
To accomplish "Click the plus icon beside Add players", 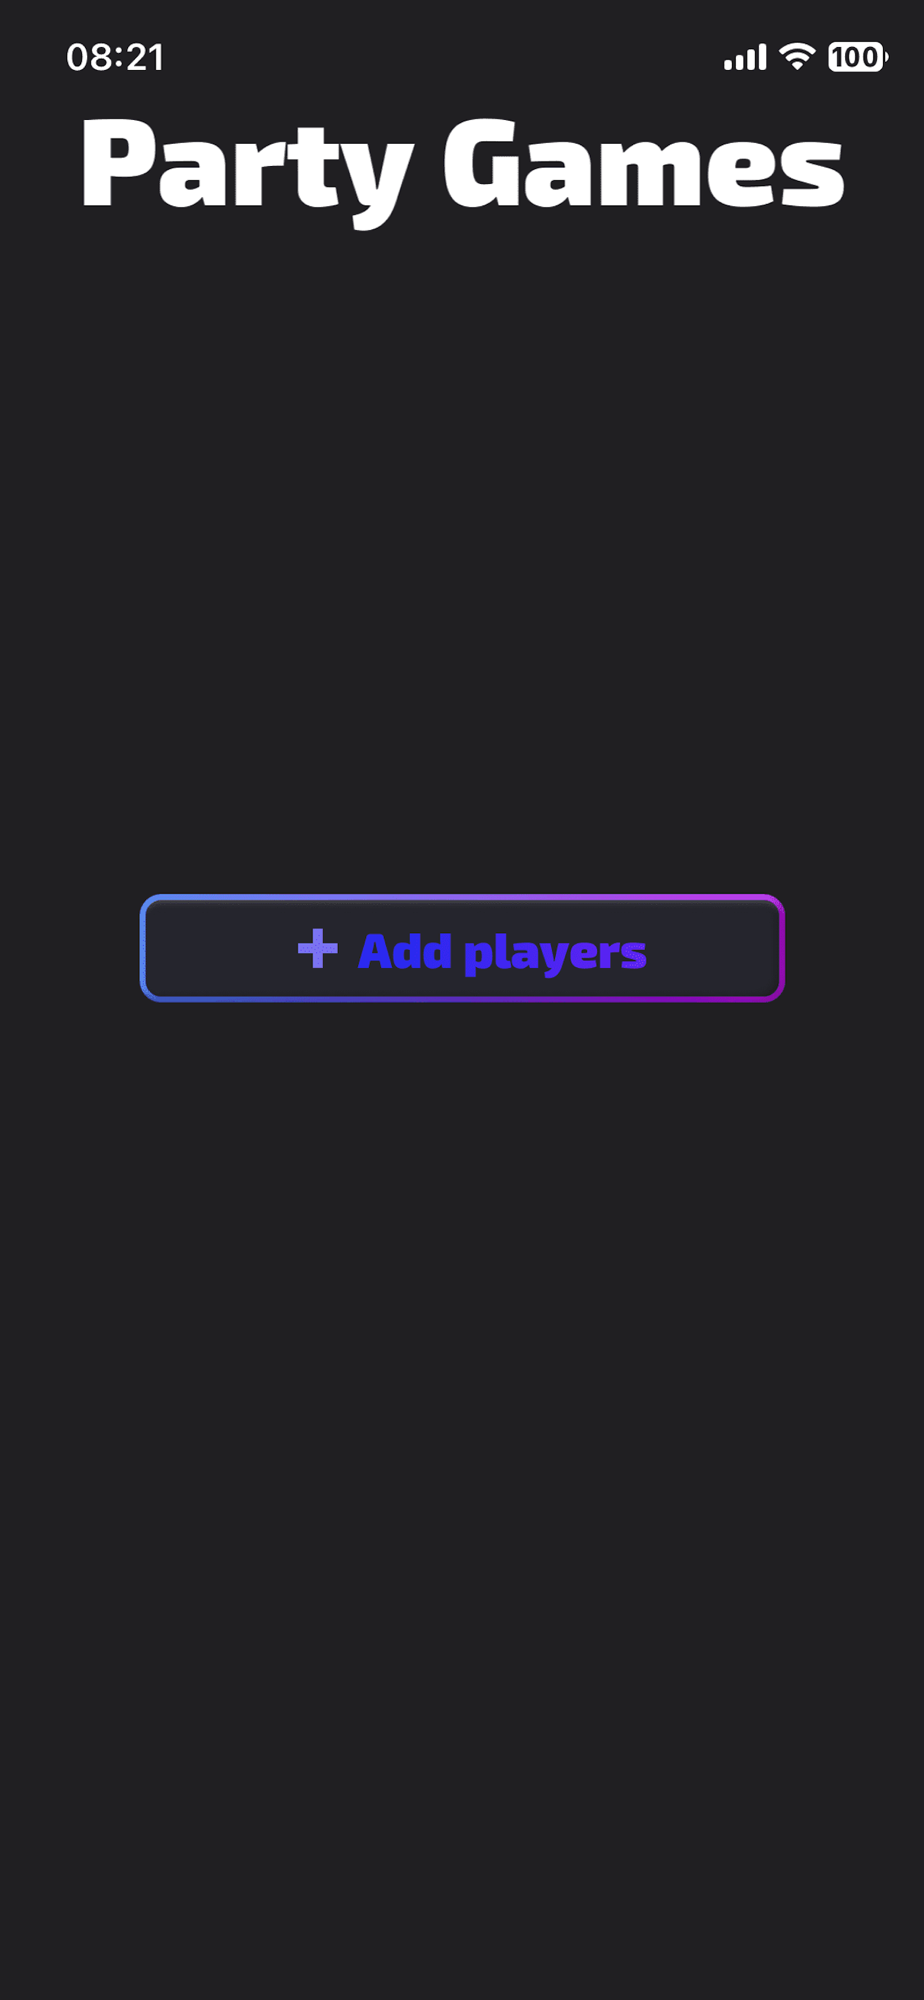I will pyautogui.click(x=318, y=948).
